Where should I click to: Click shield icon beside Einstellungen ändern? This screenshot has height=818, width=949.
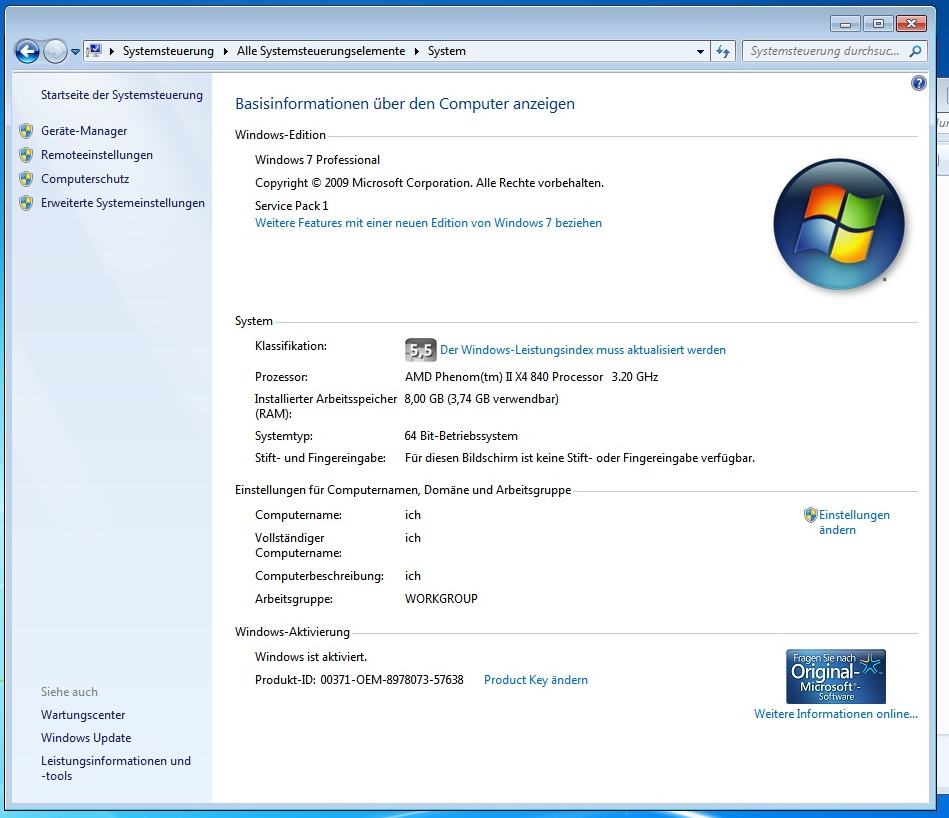coord(810,515)
